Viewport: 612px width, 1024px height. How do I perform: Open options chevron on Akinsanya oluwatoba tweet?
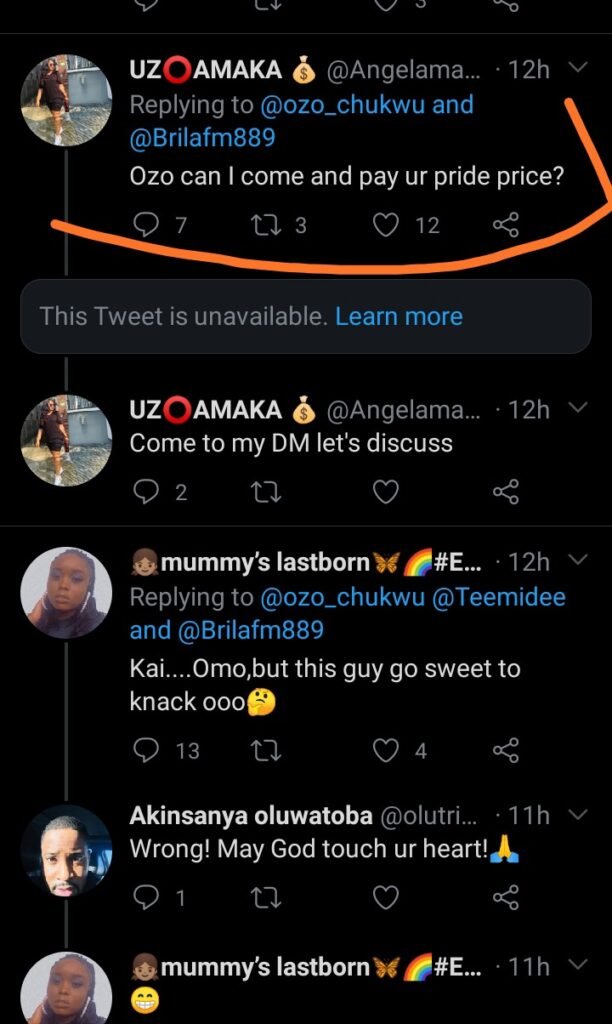577,816
